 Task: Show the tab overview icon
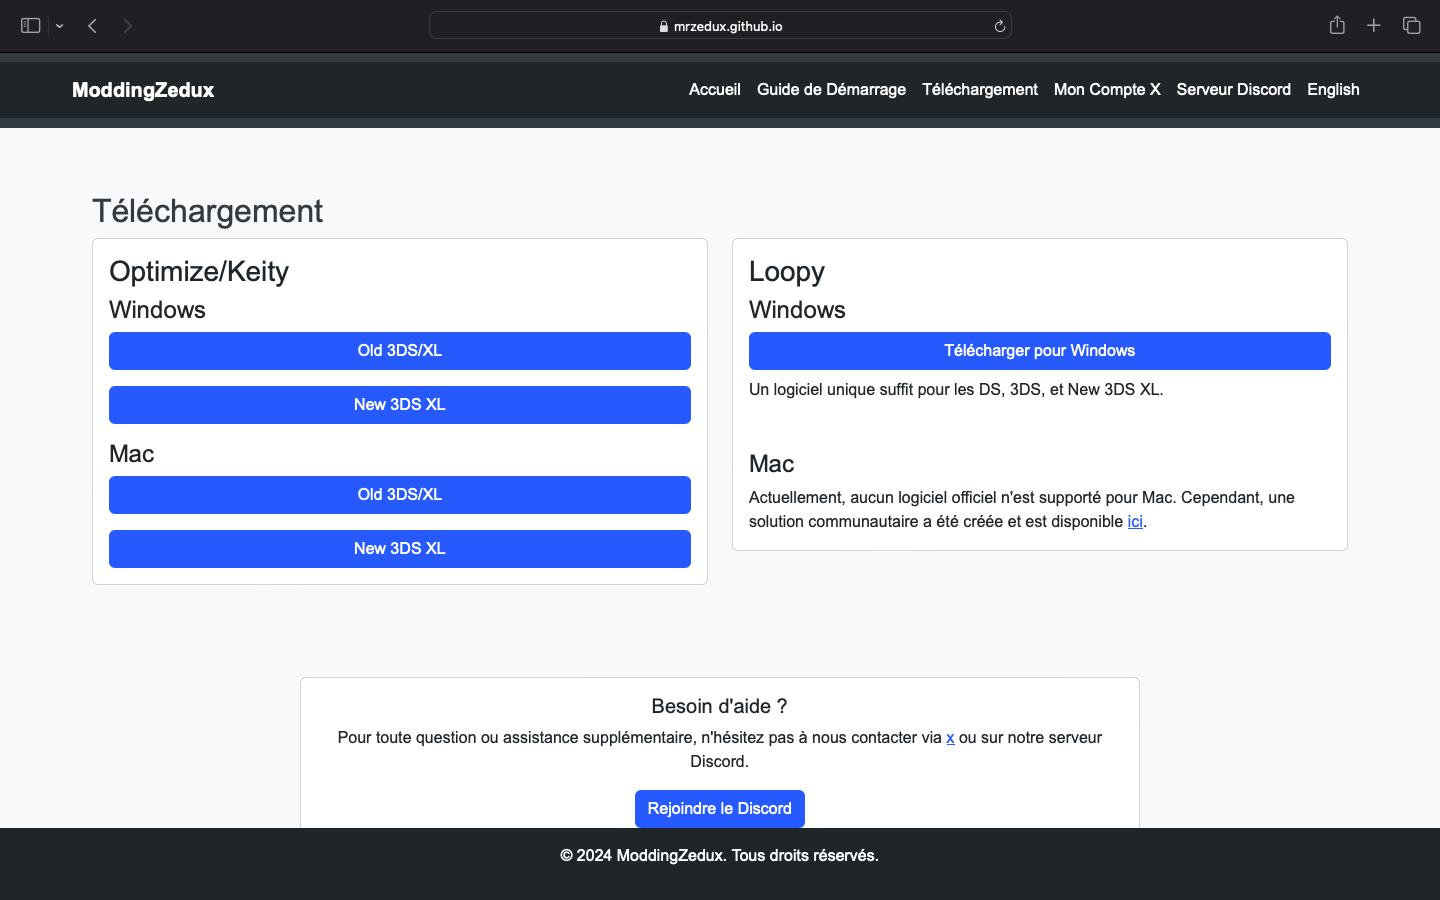(1411, 26)
